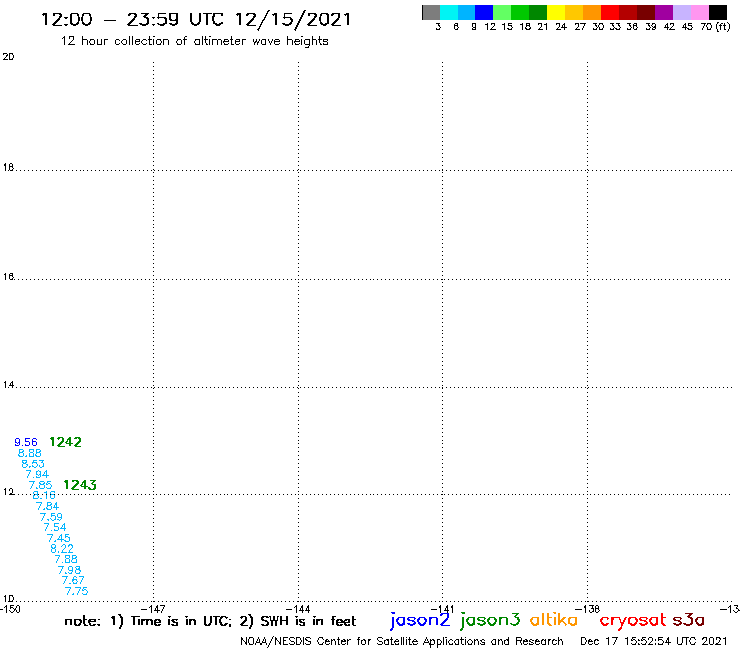Screen dimensions: 740x650
Task: Click the s3a satellite legend label
Action: 689,620
